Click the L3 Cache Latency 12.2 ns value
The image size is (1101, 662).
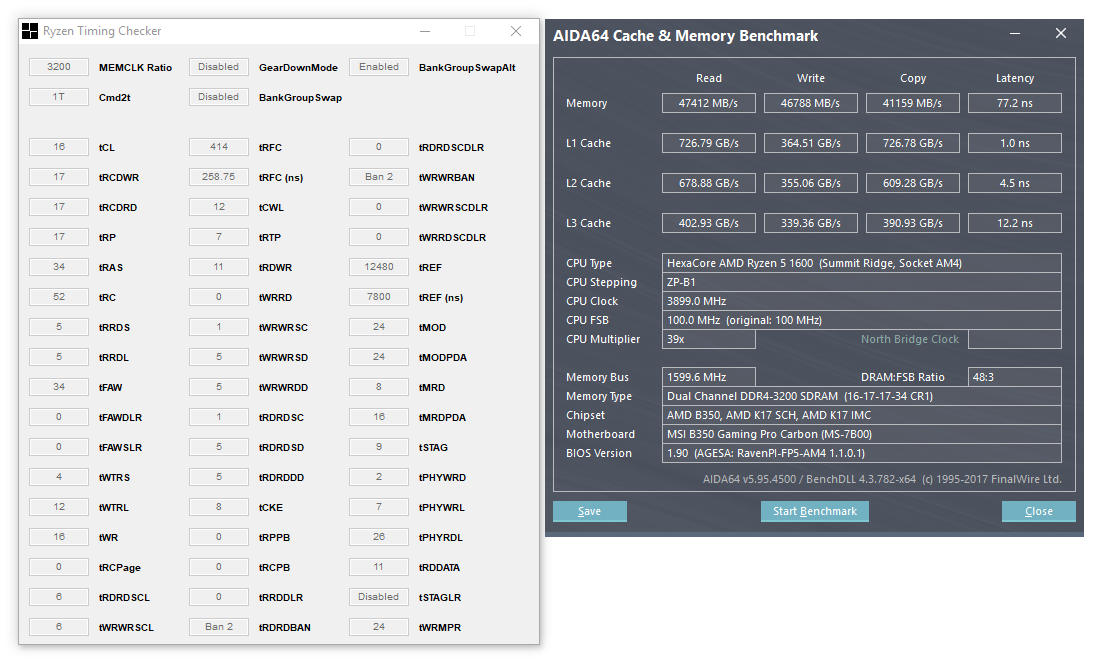[1015, 223]
